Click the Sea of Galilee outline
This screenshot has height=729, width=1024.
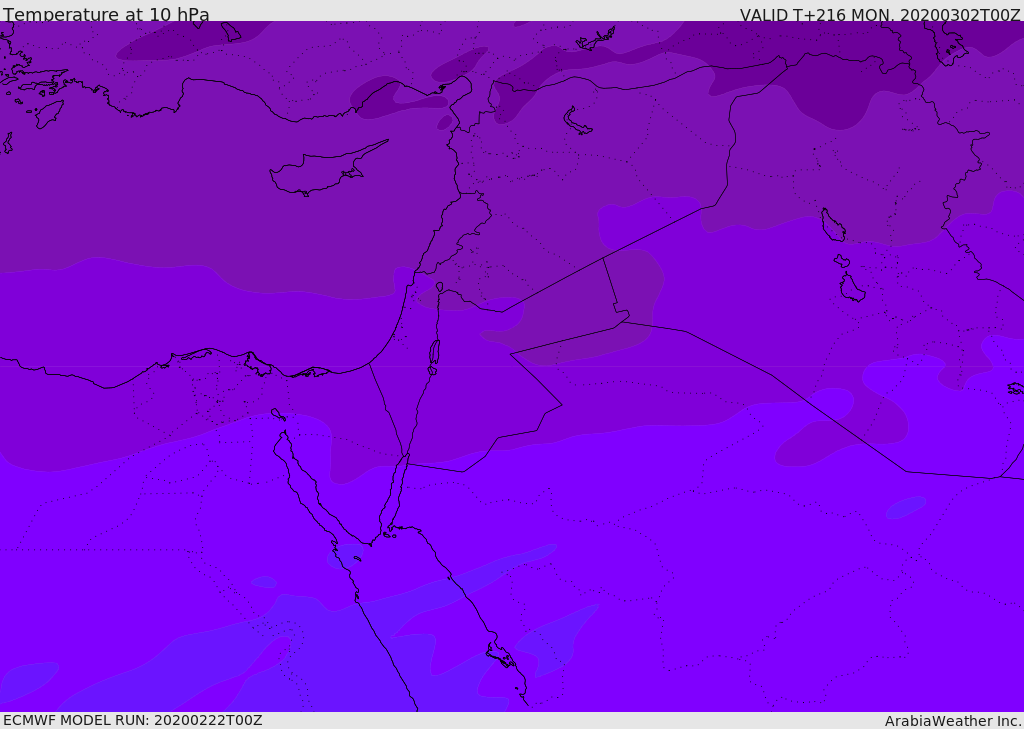[439, 287]
